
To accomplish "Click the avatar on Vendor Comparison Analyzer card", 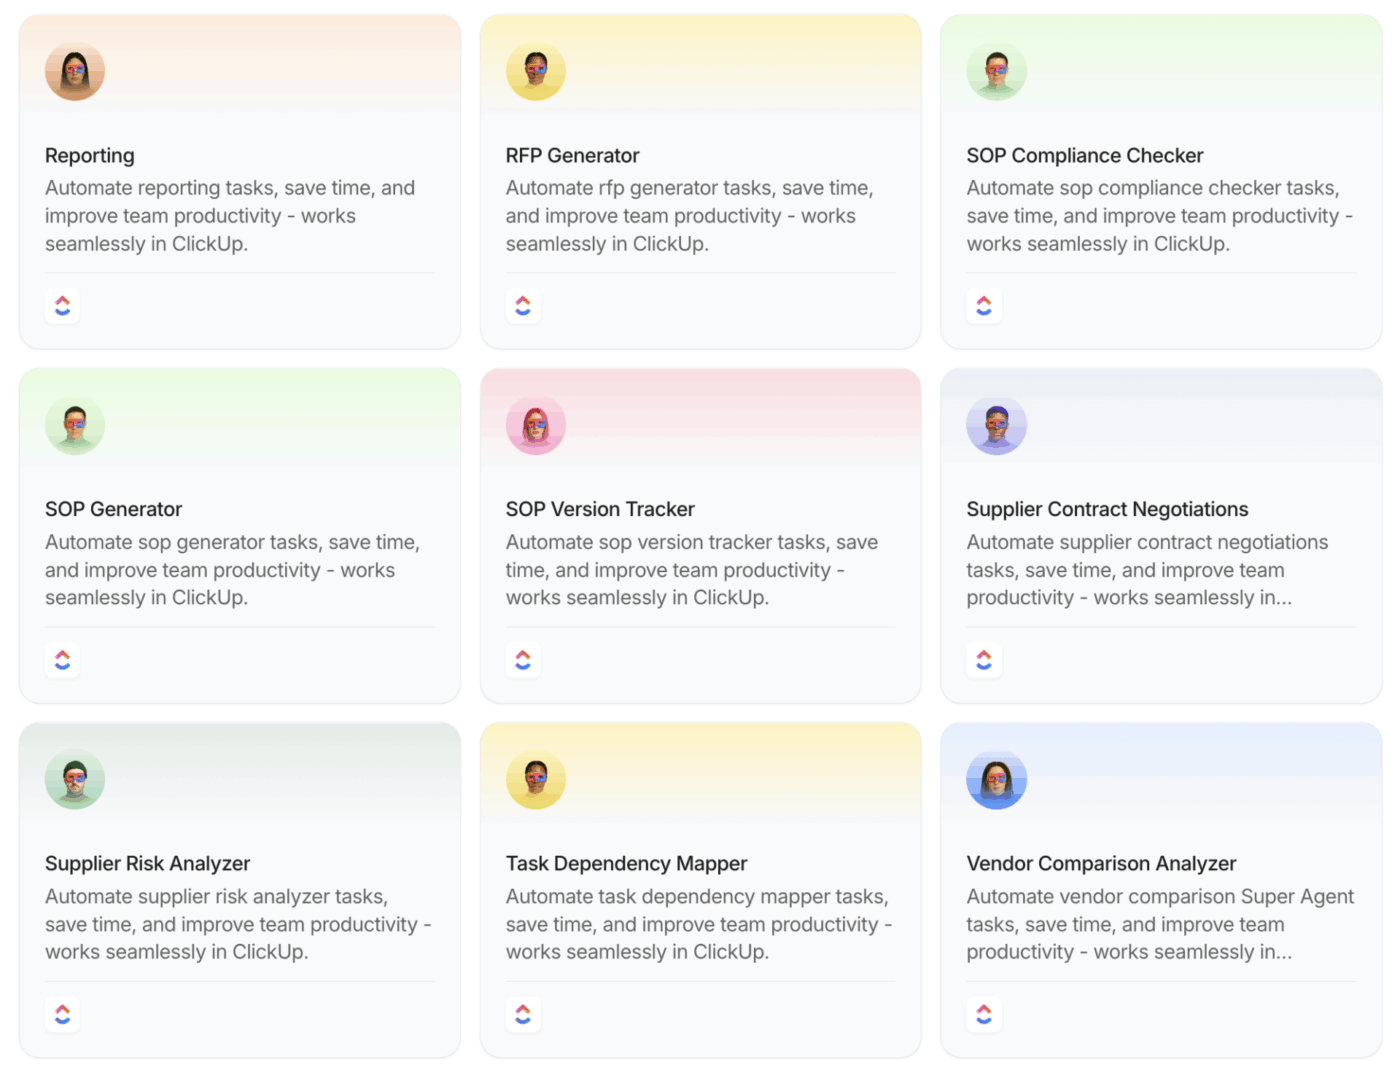I will tap(997, 778).
